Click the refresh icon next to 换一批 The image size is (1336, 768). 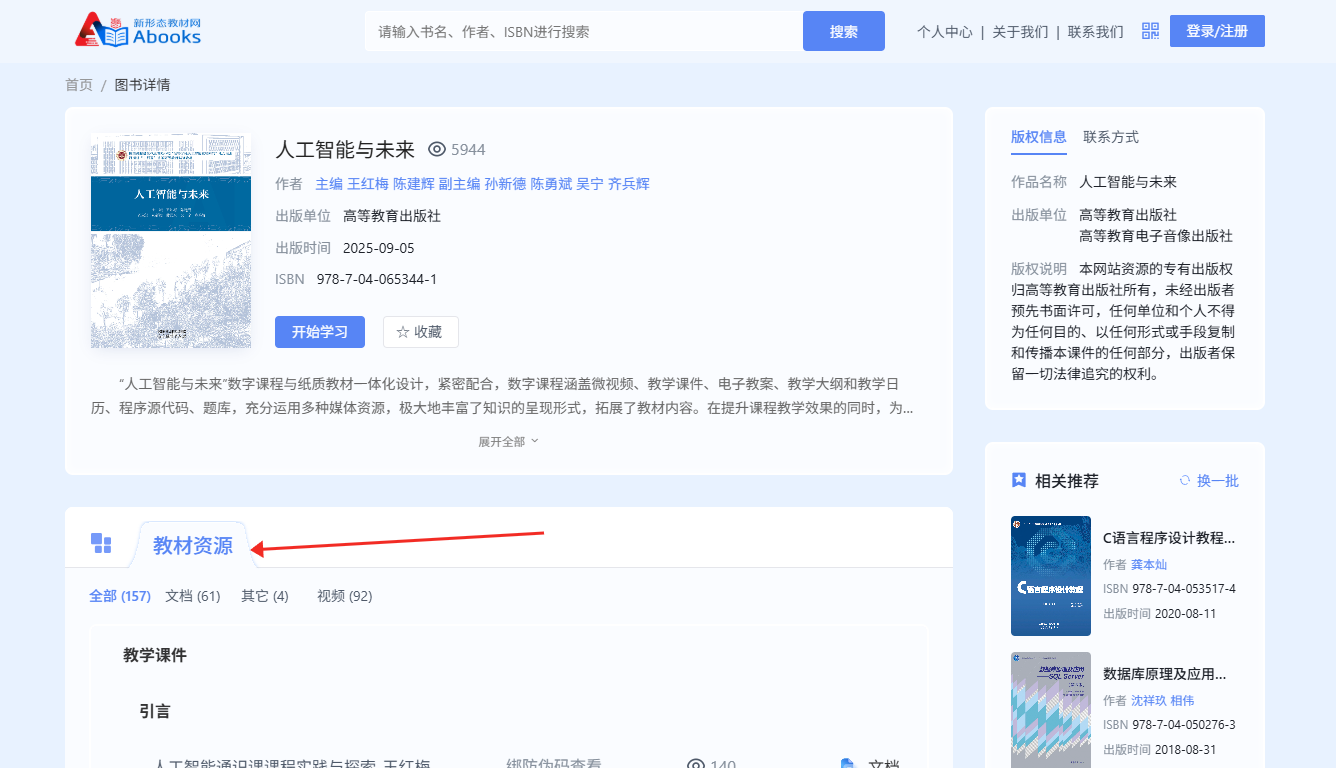pos(1185,480)
